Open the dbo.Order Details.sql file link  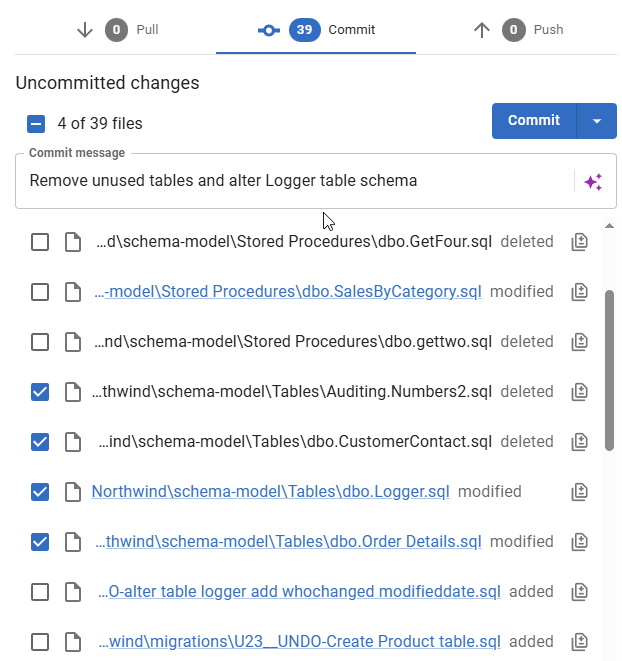288,542
